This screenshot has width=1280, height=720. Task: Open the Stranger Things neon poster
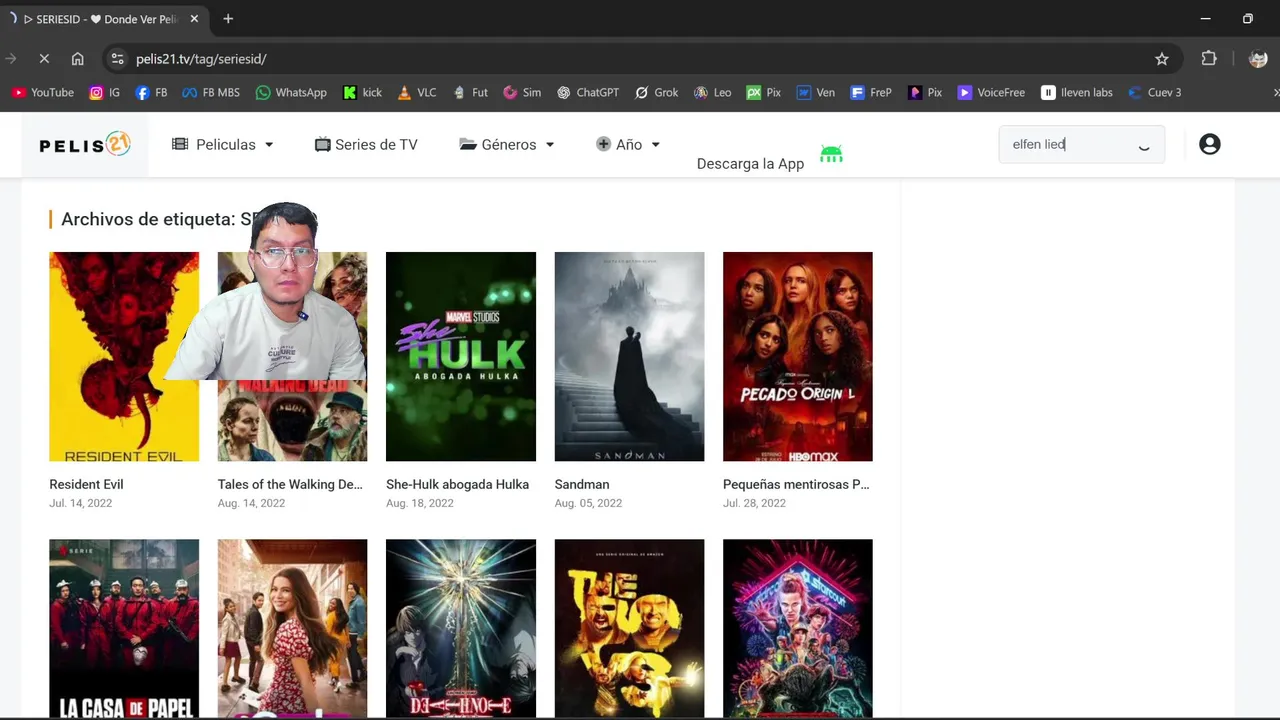[x=798, y=629]
